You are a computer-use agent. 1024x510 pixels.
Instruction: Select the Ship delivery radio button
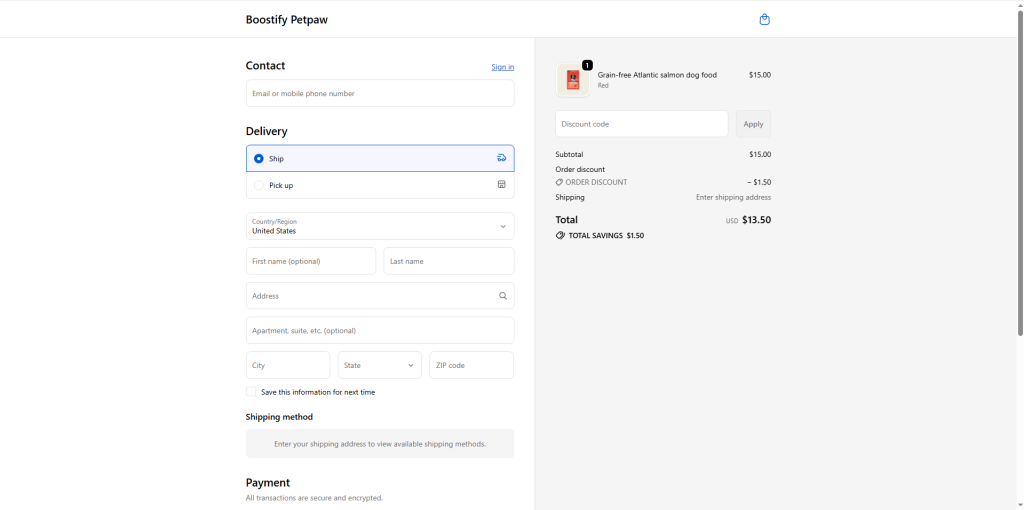[259, 158]
